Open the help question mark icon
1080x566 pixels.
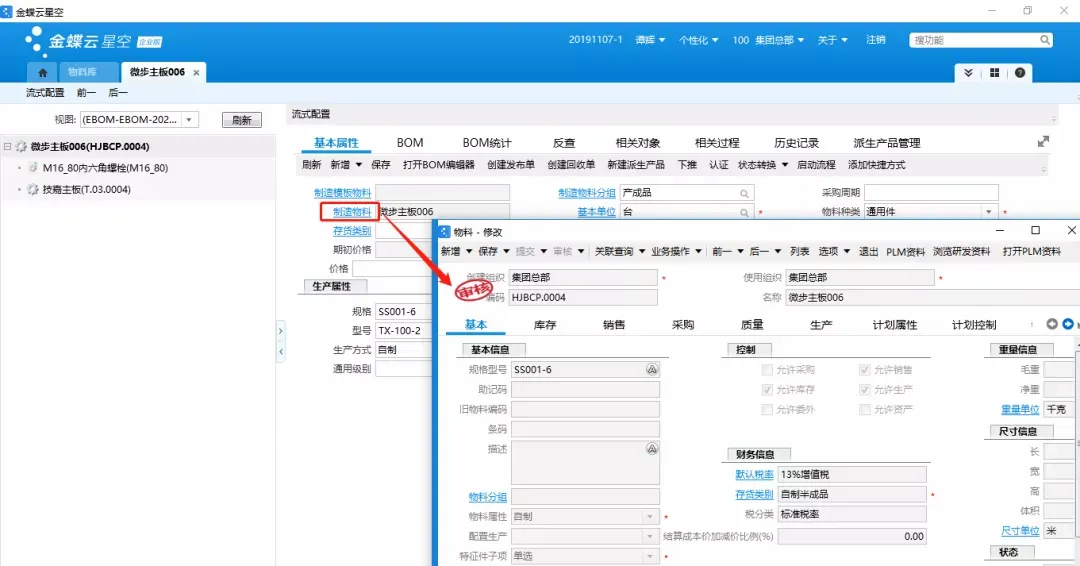1020,73
